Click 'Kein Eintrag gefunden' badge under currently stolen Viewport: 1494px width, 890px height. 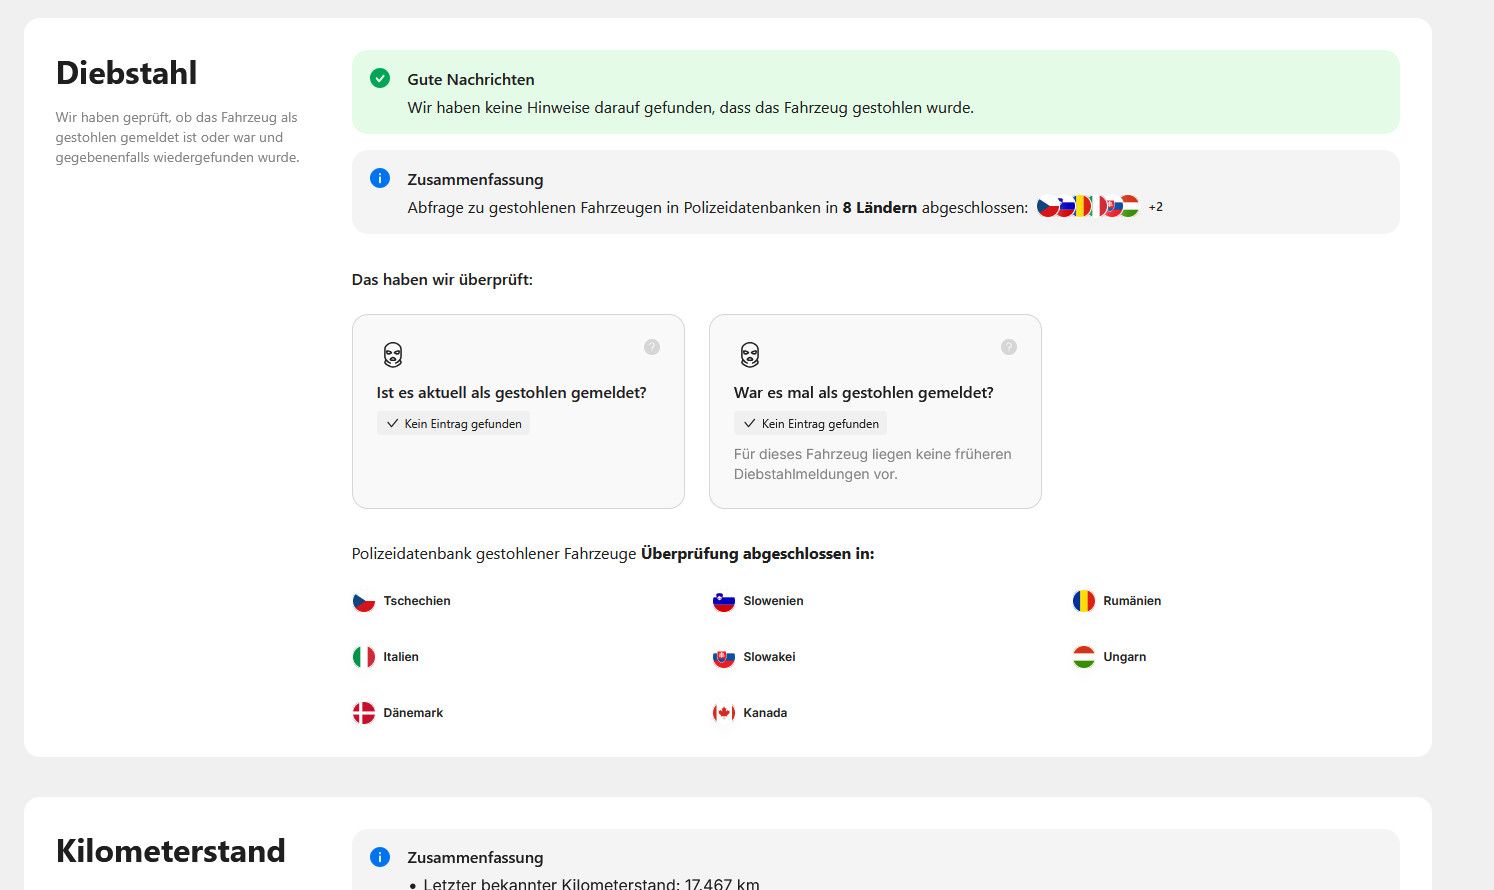click(454, 424)
